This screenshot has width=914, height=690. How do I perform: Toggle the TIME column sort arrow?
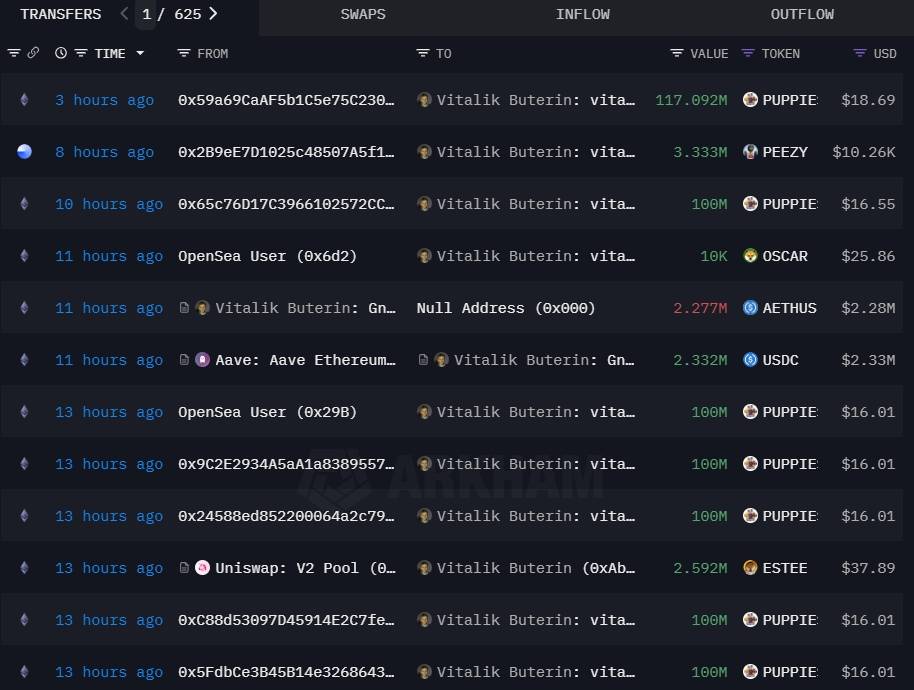coord(140,53)
